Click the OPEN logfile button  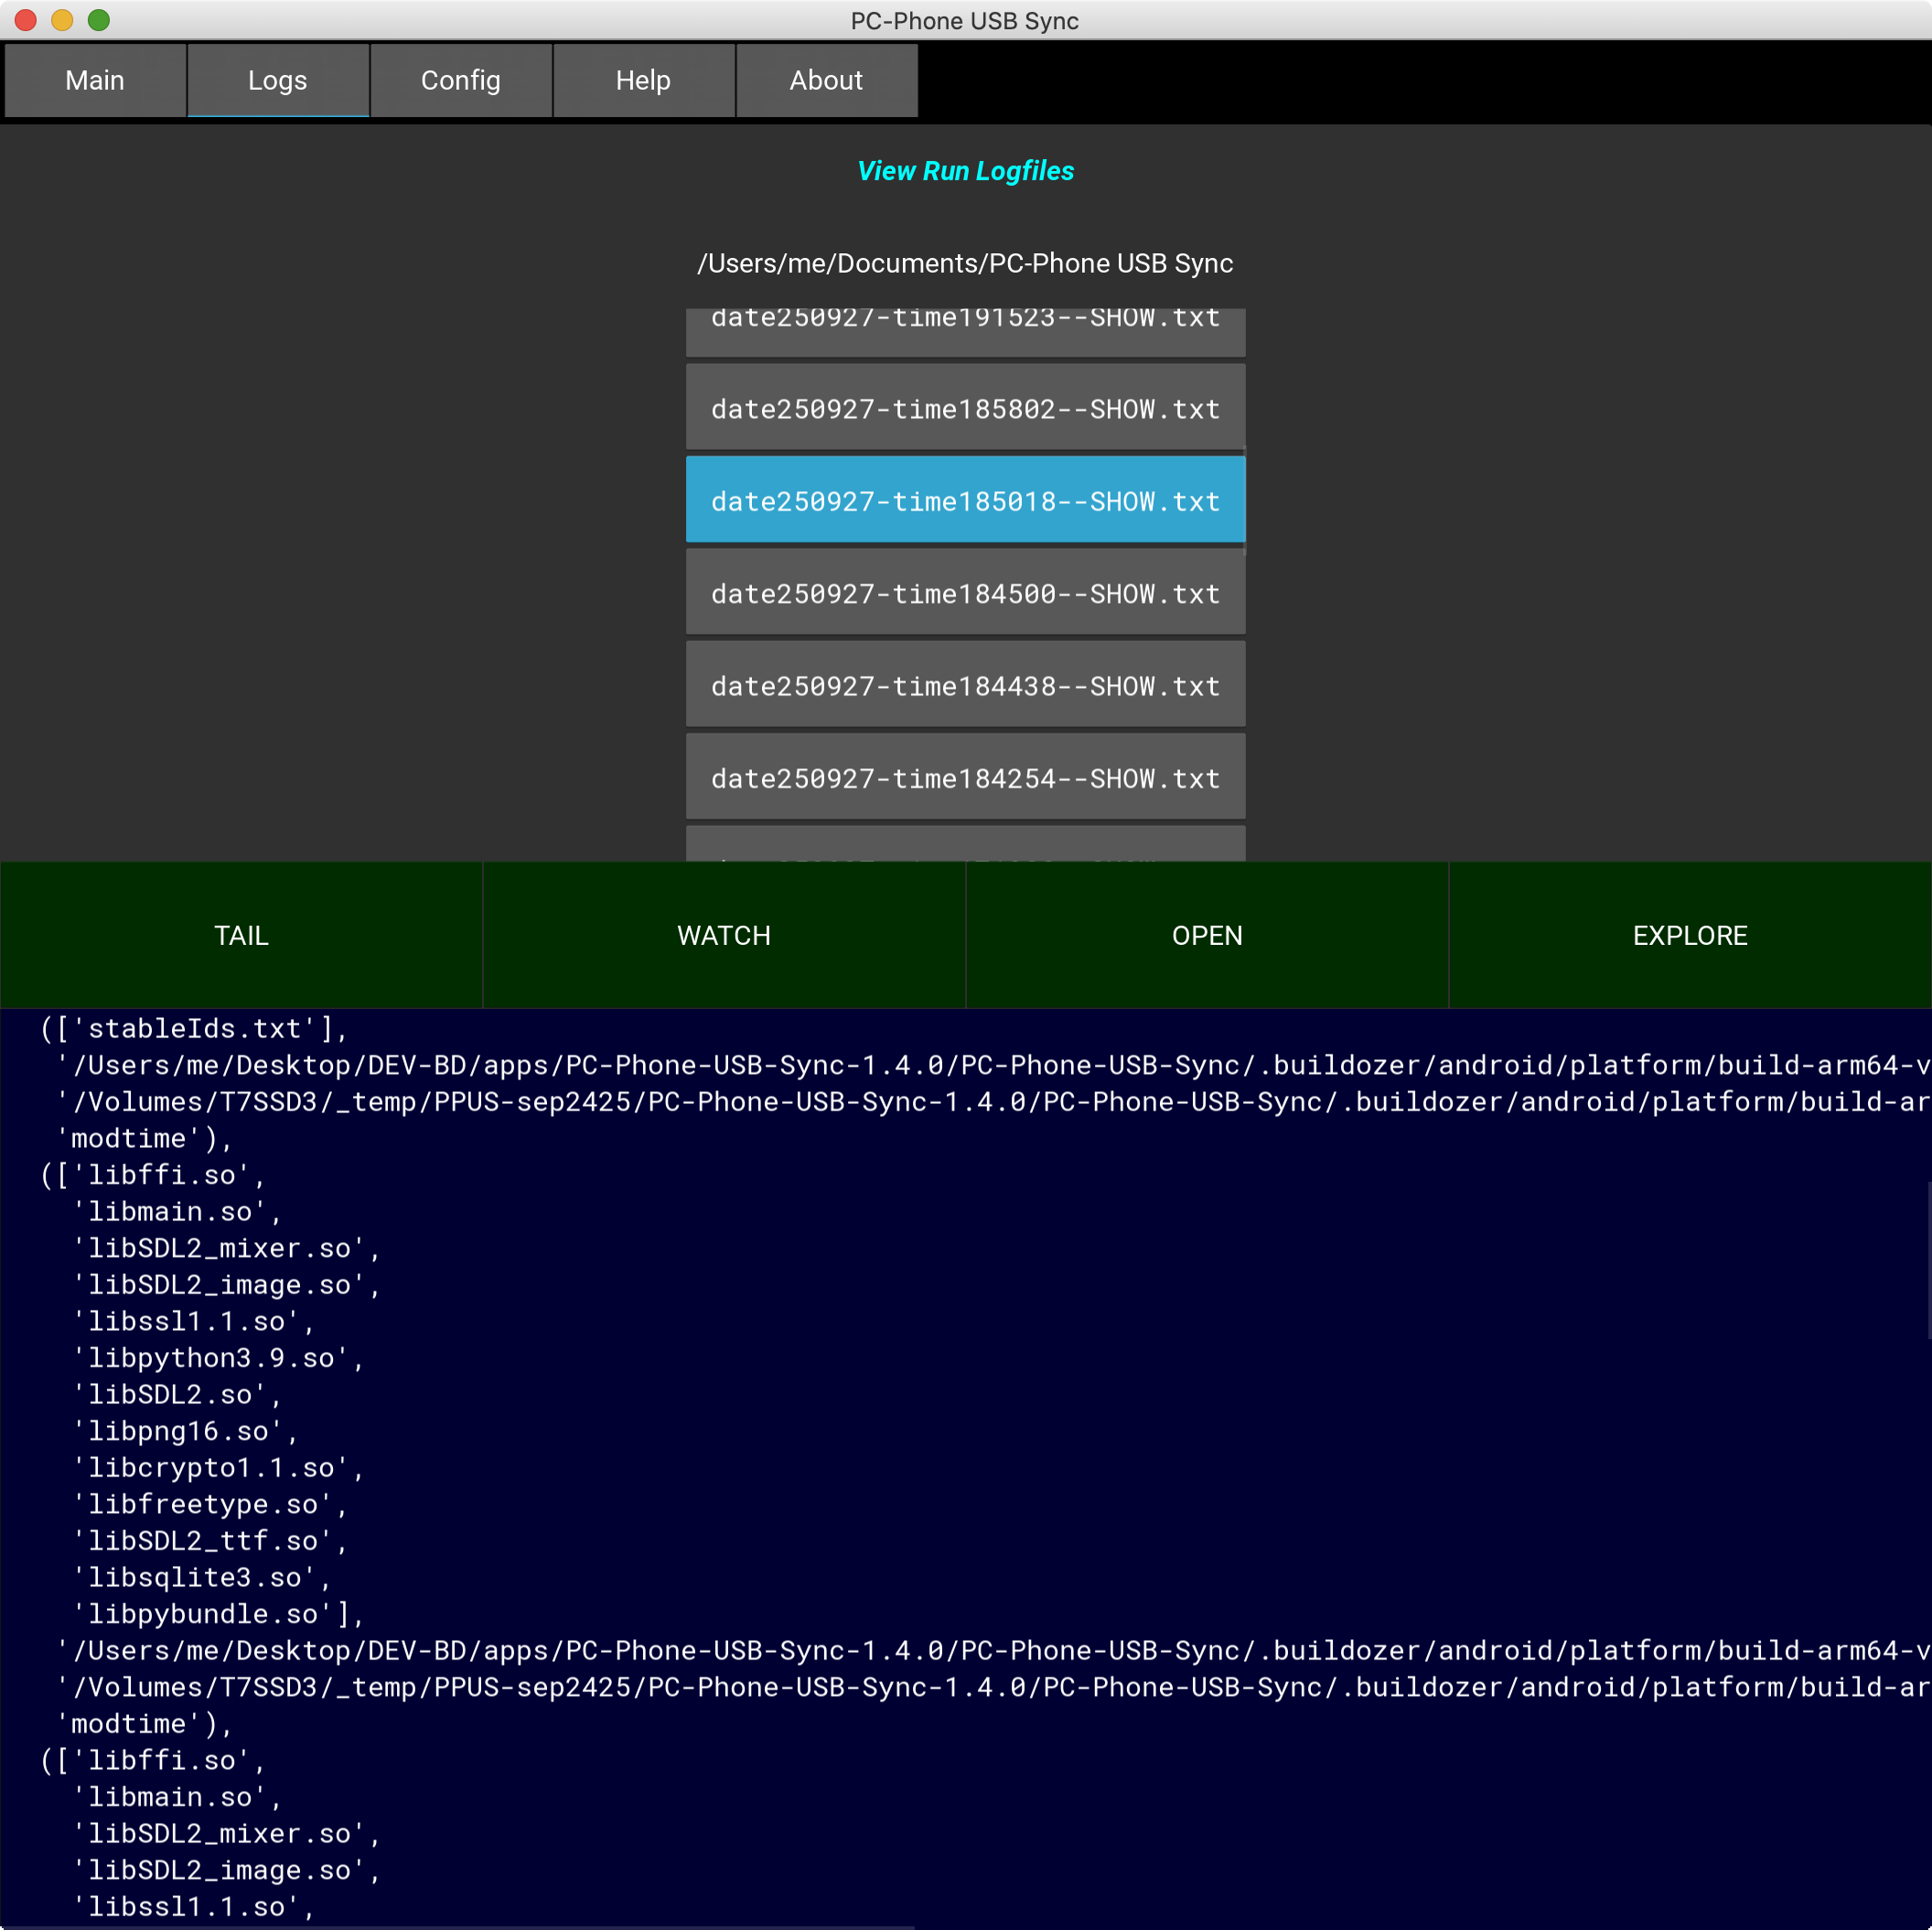[x=1207, y=935]
